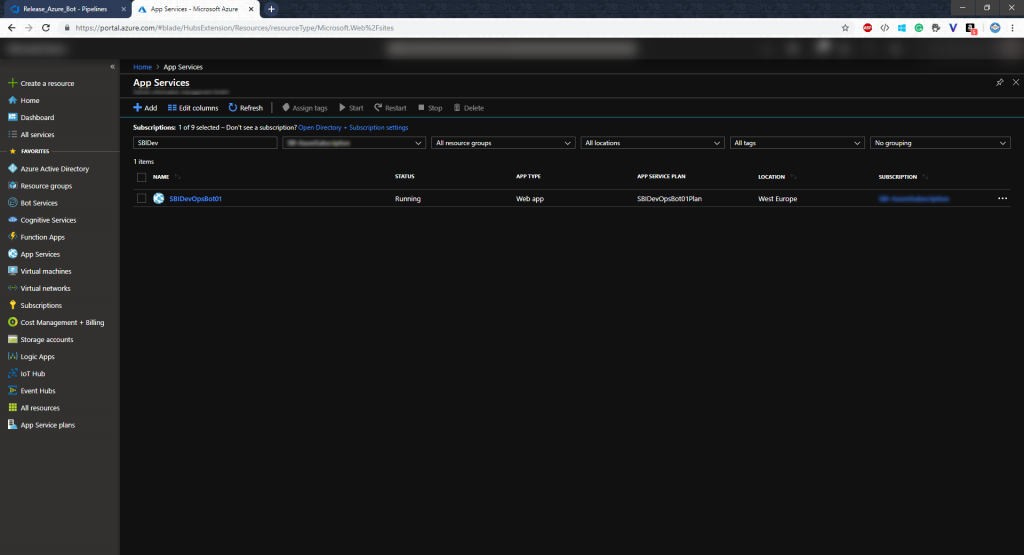Viewport: 1024px width, 555px height.
Task: Close the Release_Azure_Bot Pipelines tab
Action: point(123,9)
